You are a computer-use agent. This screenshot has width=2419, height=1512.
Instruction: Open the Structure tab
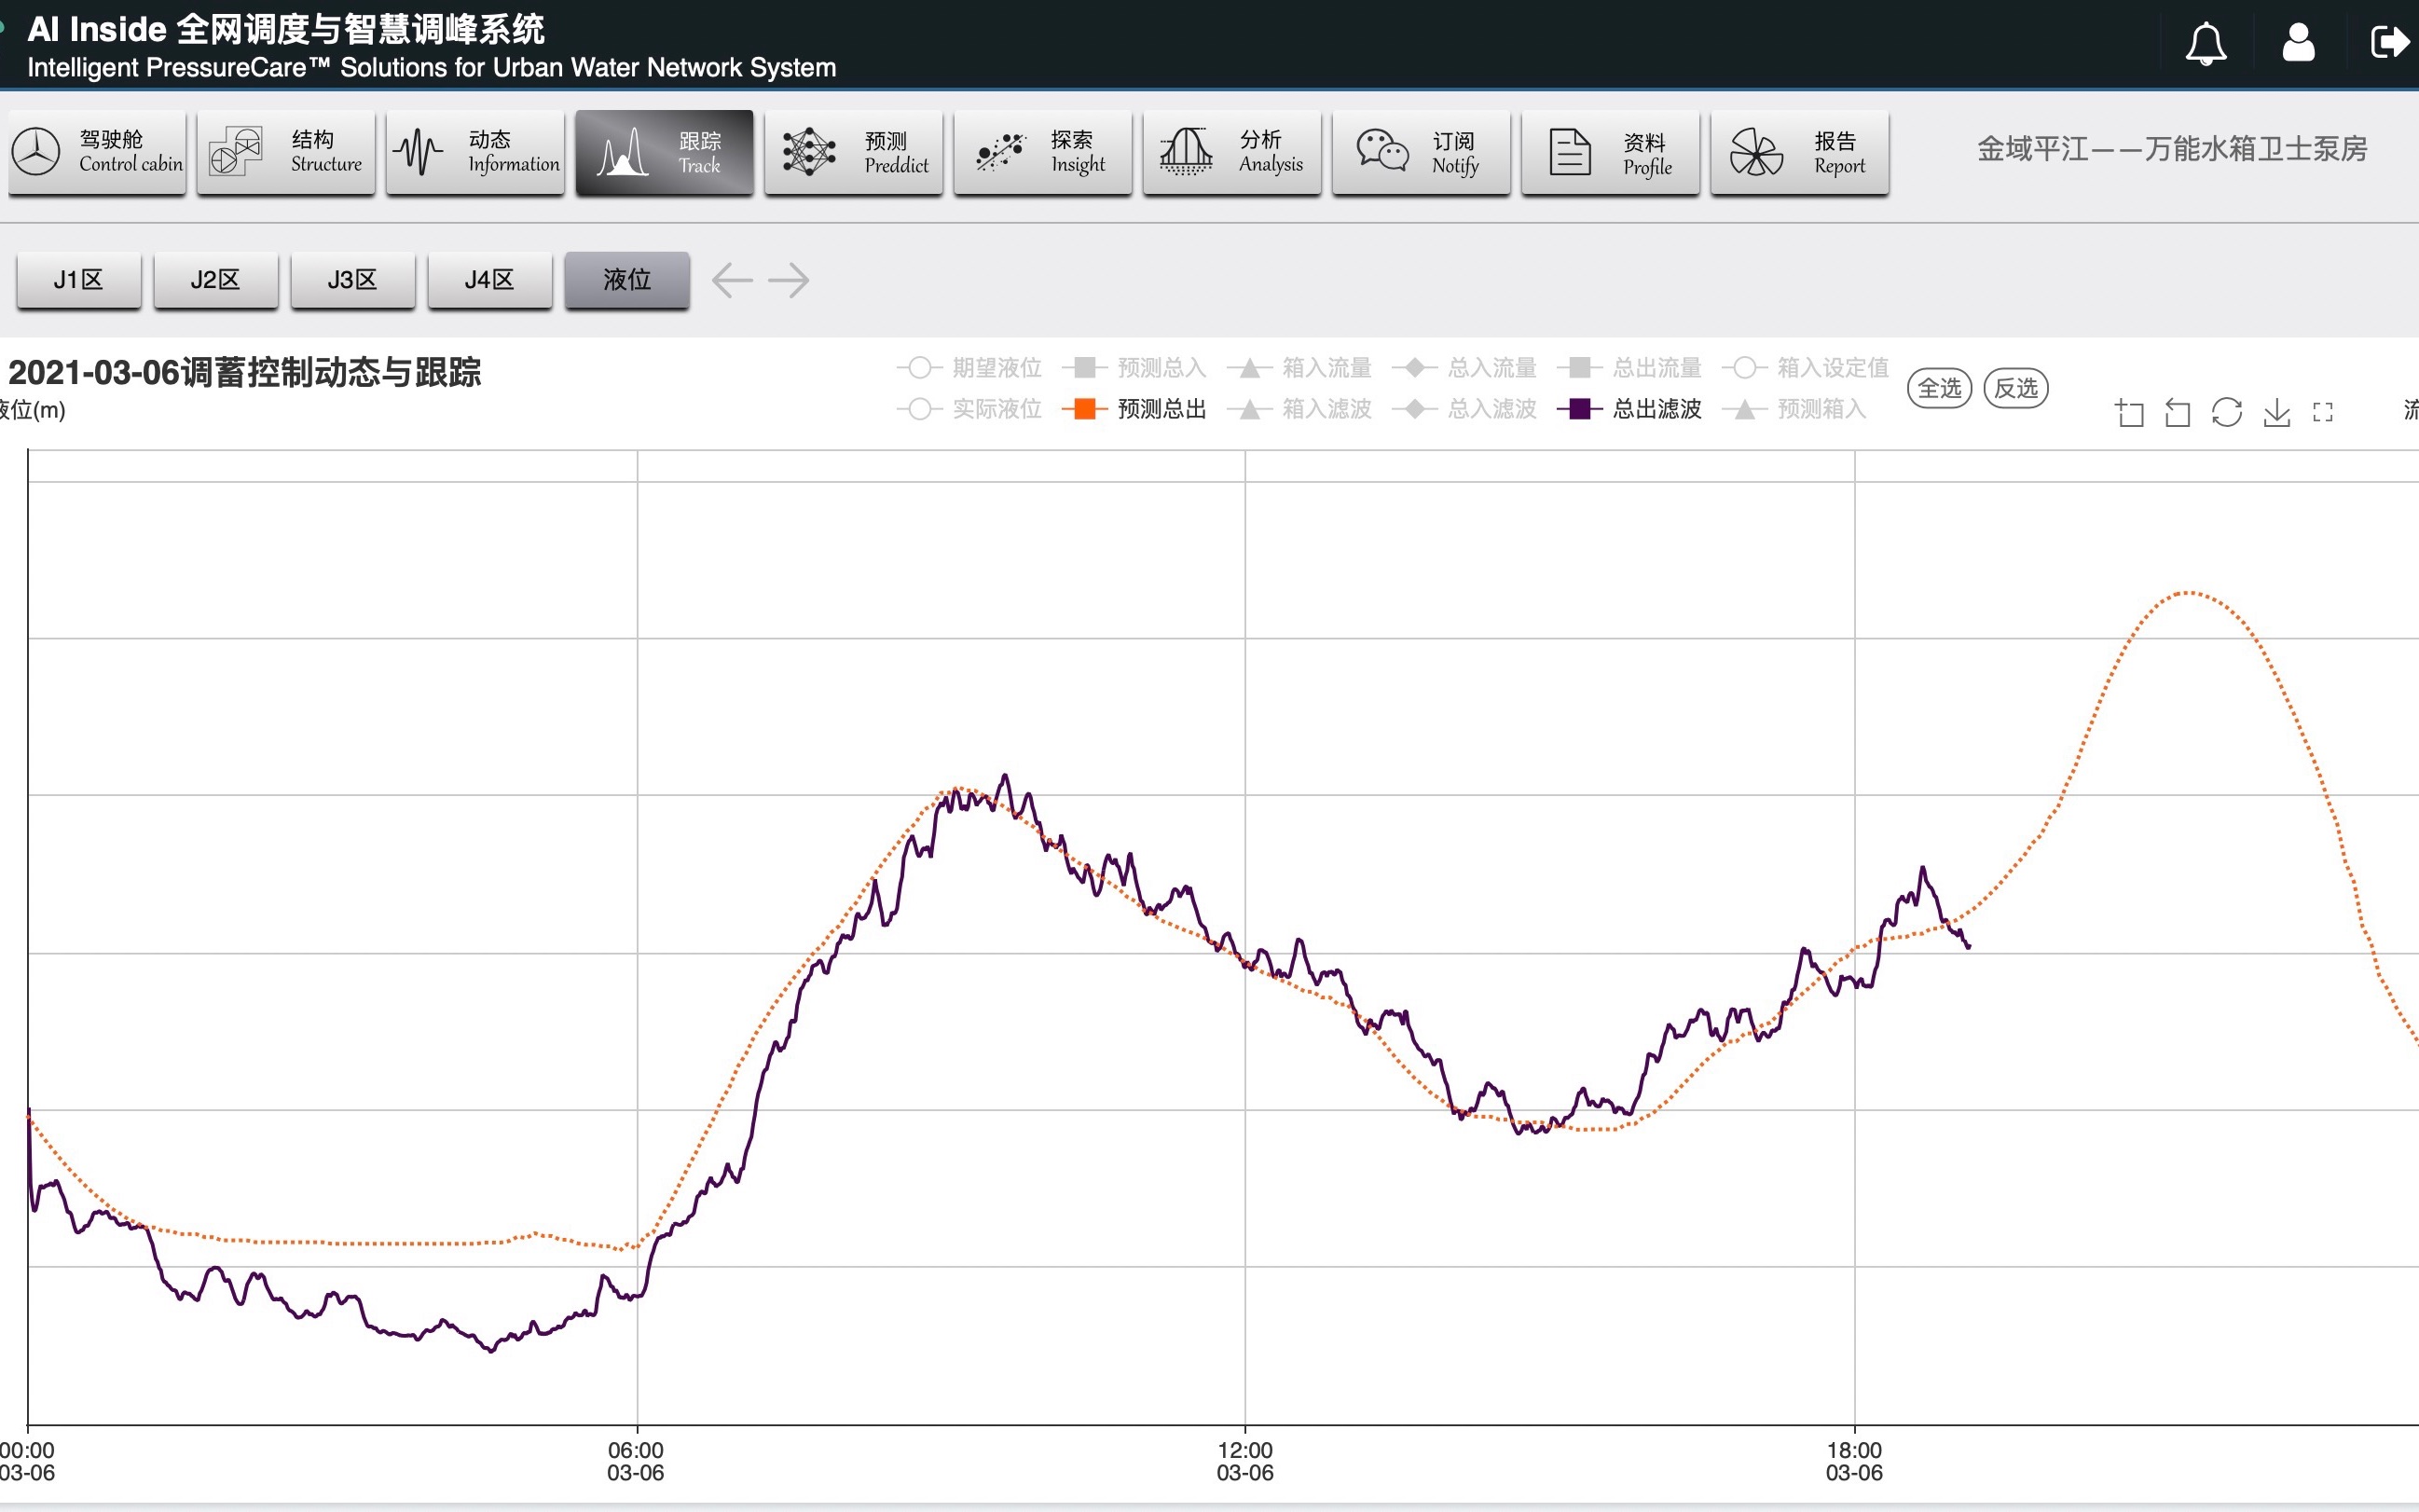tap(286, 152)
